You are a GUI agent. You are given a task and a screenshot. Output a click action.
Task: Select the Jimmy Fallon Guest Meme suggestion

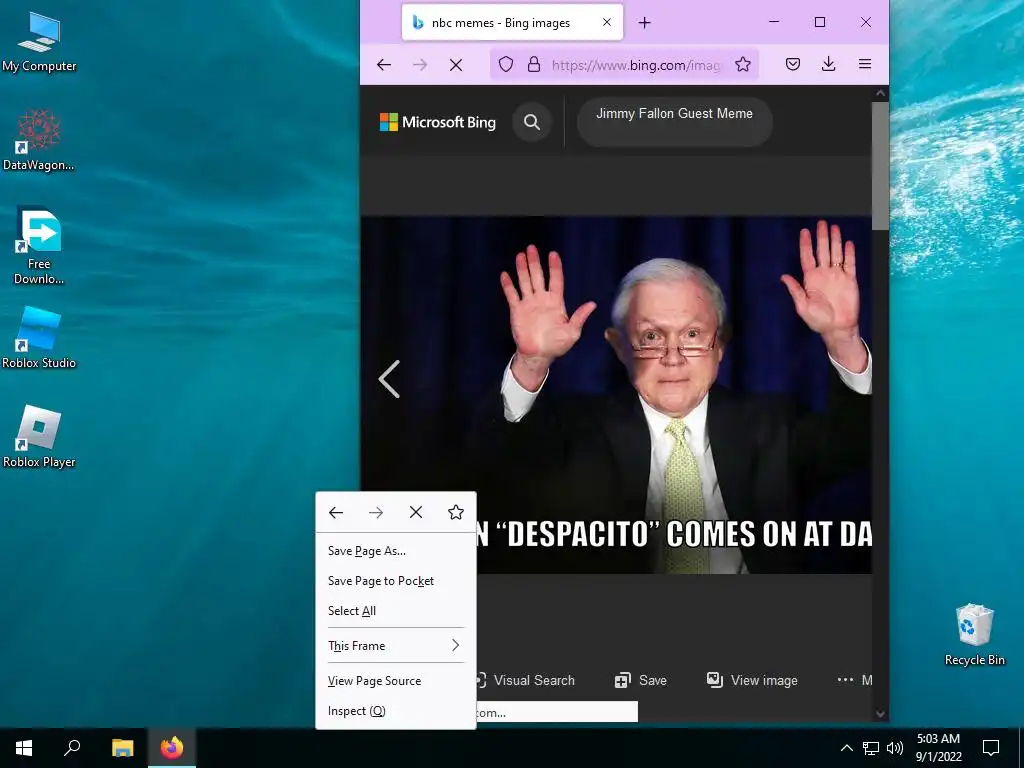[675, 121]
